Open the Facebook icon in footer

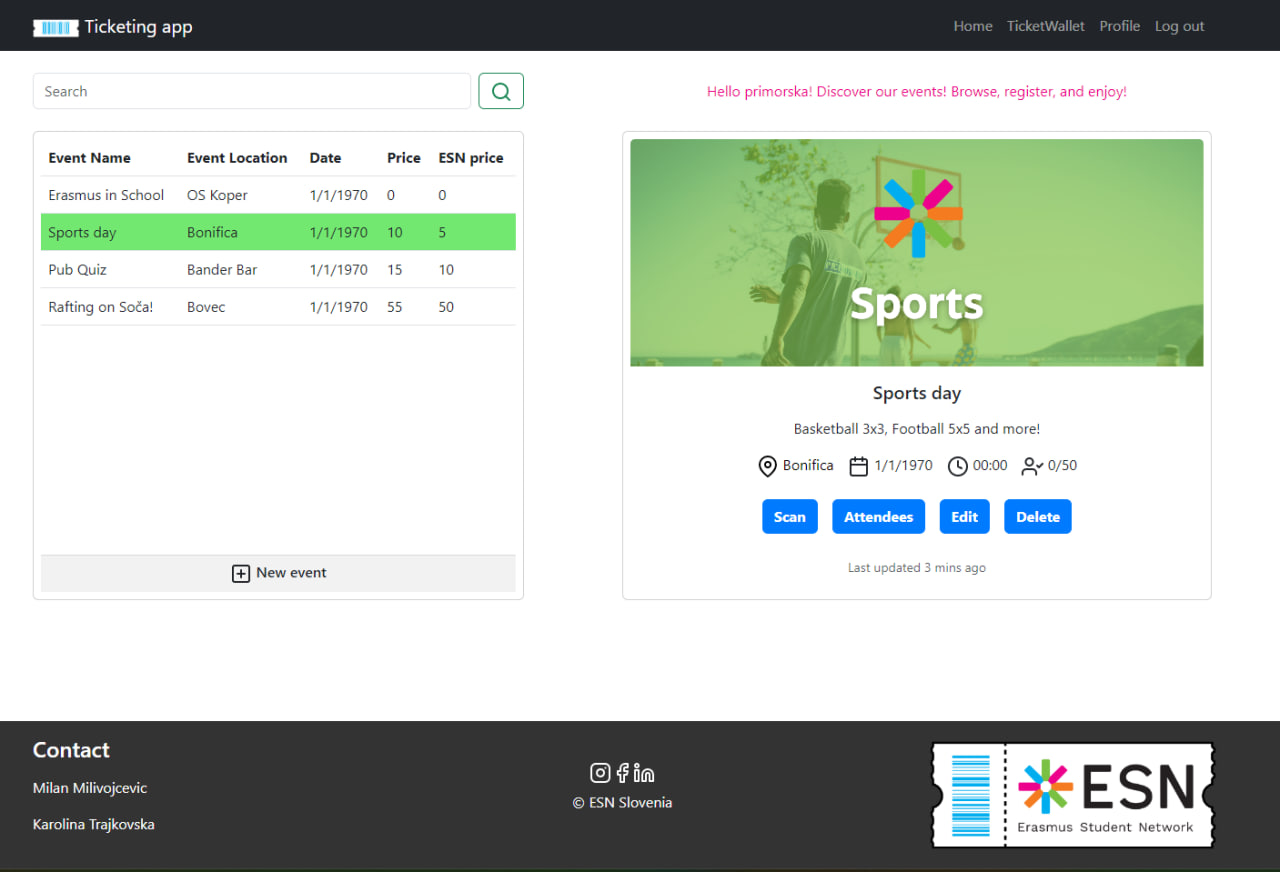623,772
